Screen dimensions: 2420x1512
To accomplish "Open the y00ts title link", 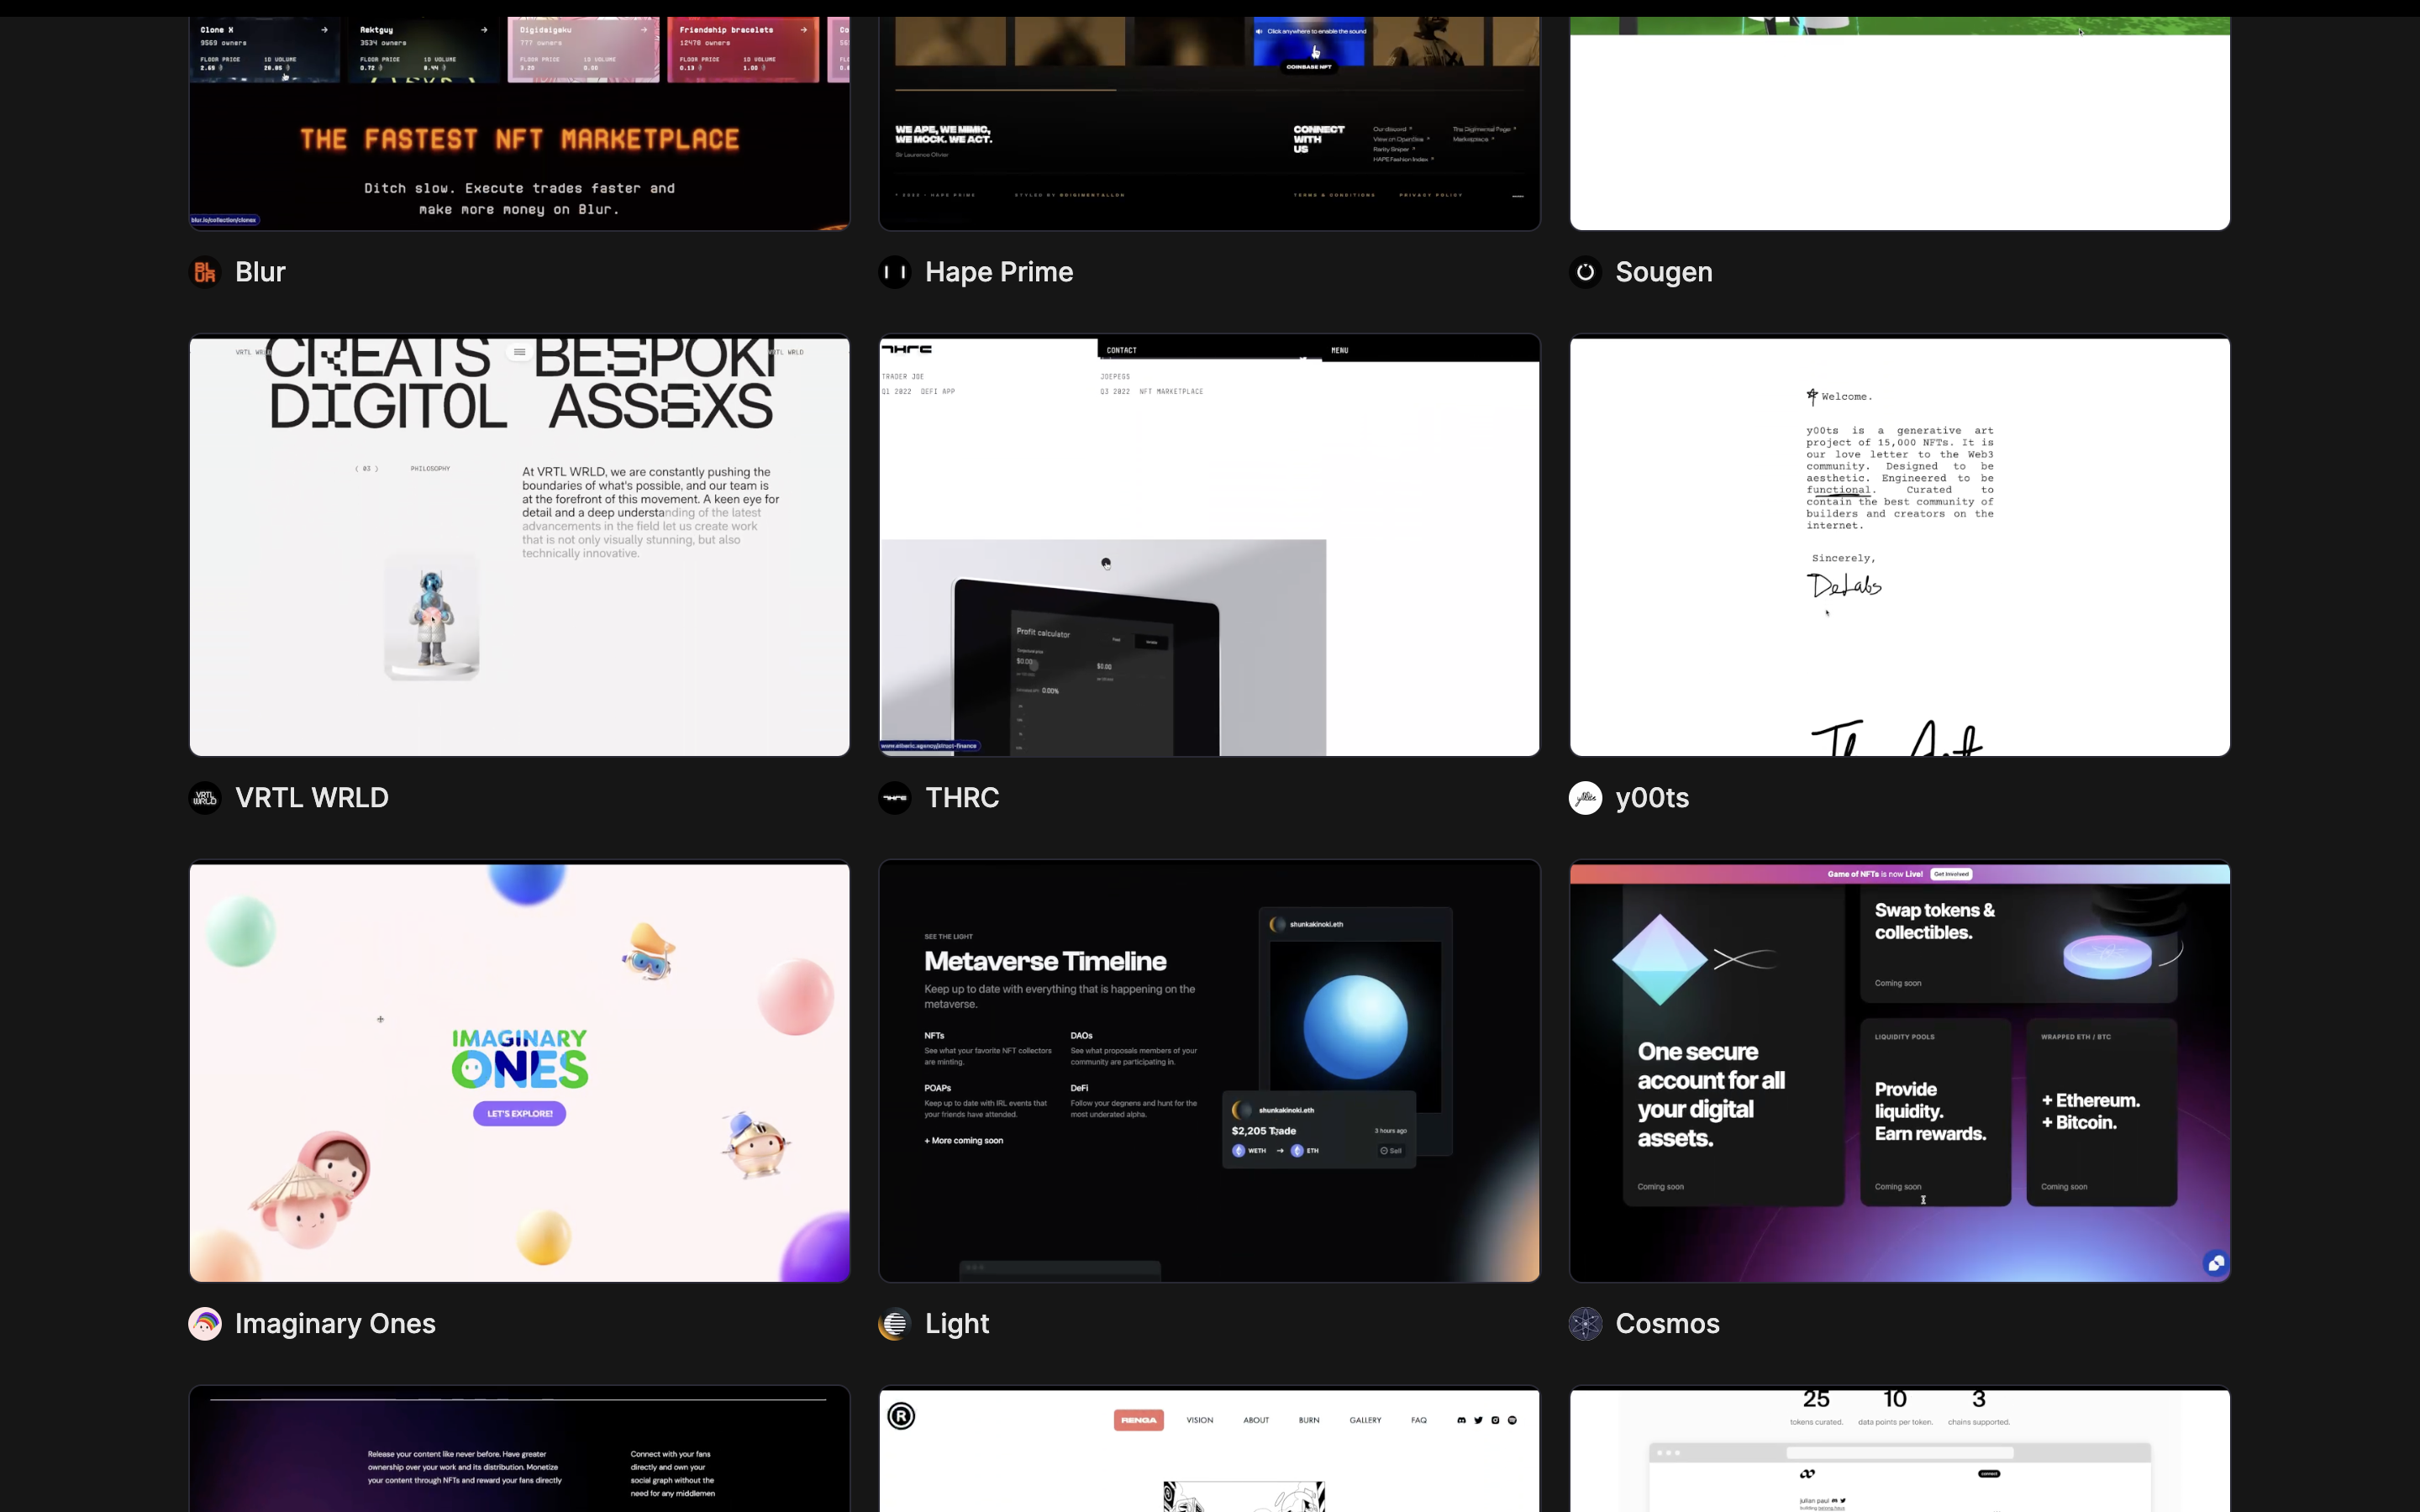I will (1652, 798).
